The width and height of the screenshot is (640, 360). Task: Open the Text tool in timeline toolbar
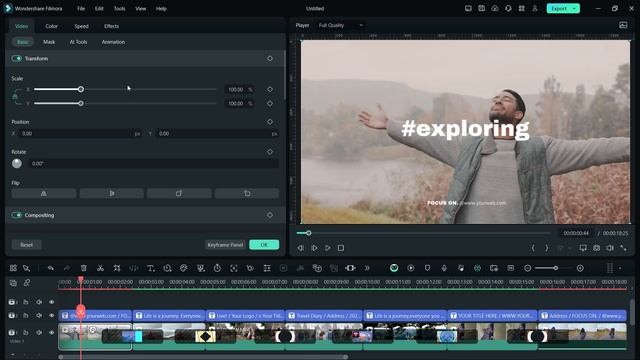click(151, 268)
